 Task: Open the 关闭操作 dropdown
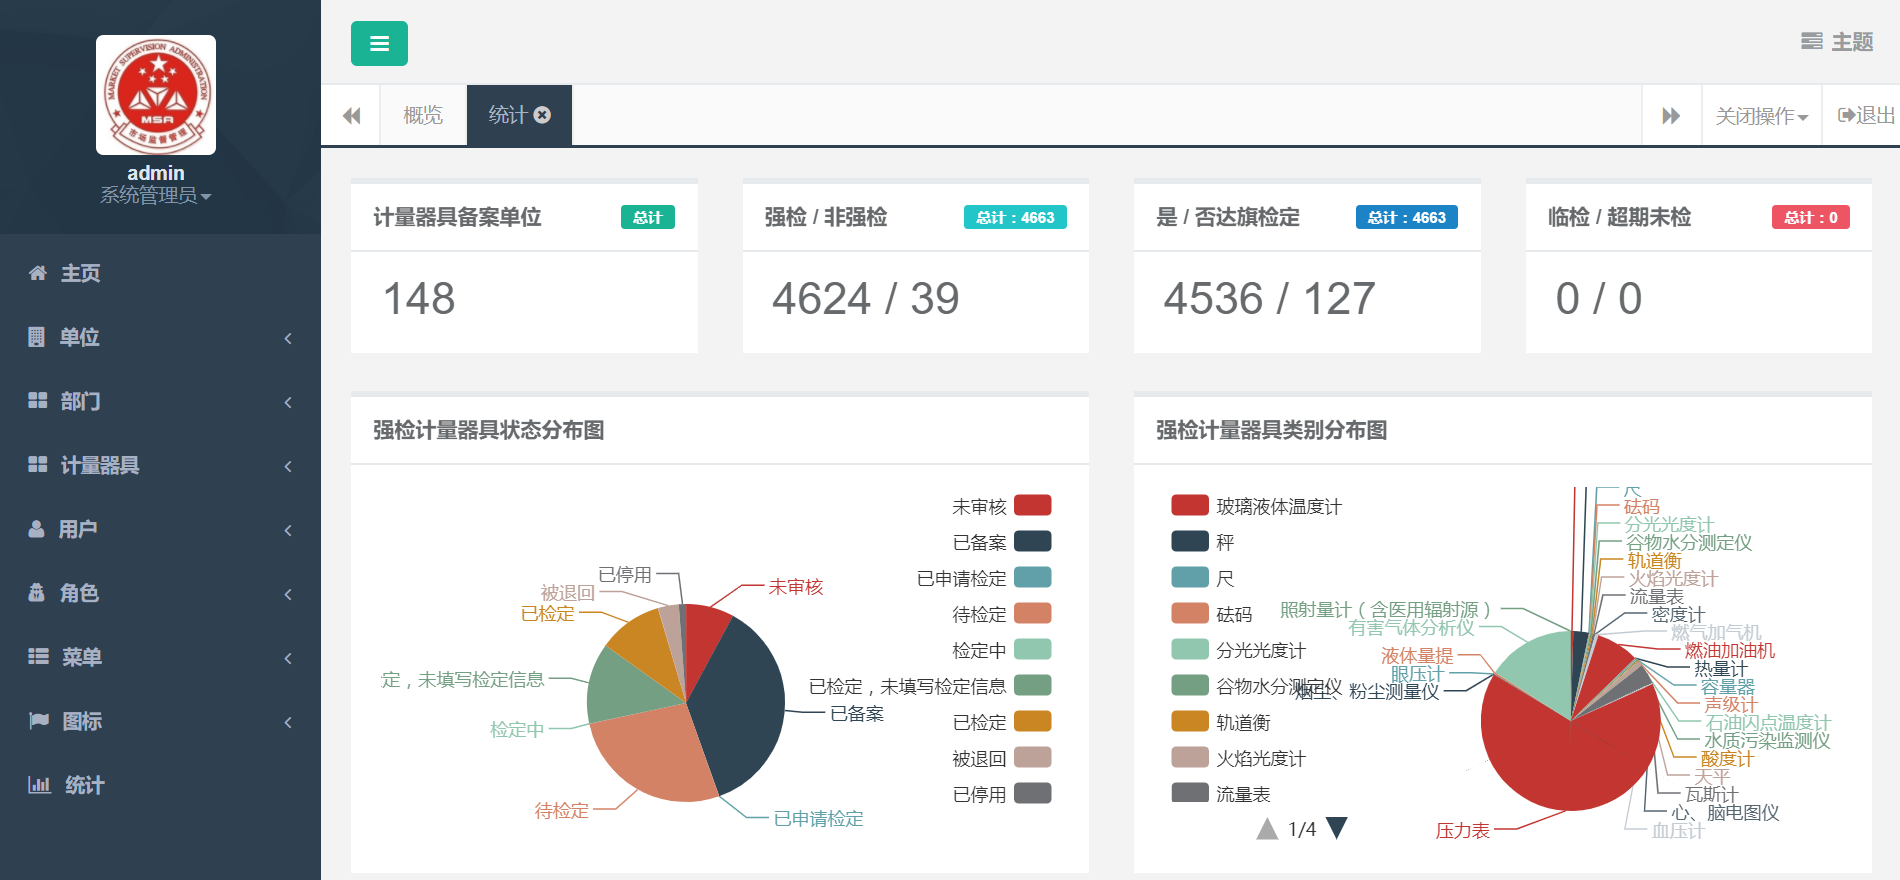pos(1761,116)
